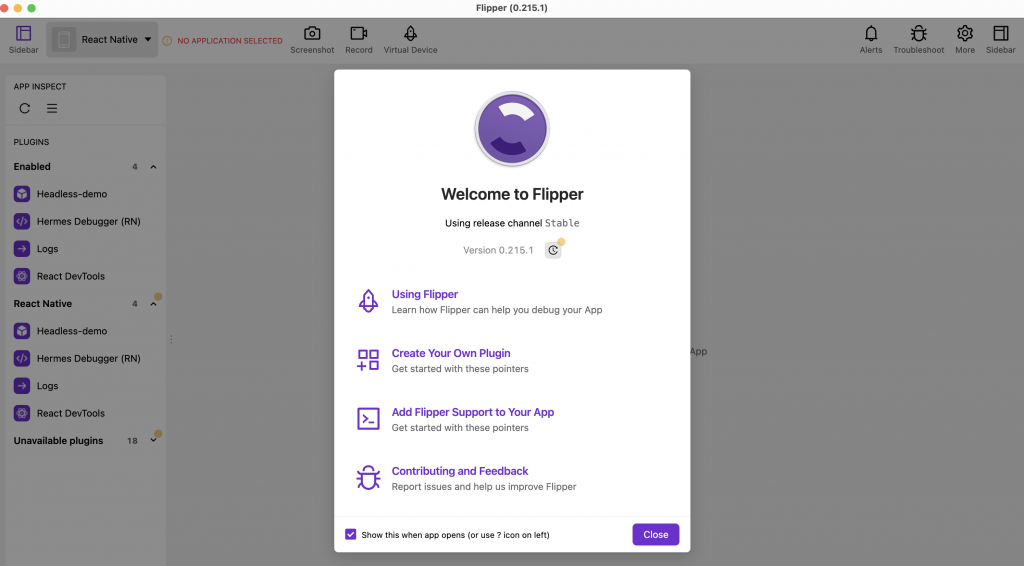Click the rocket icon beside Using Flipper

coord(368,301)
